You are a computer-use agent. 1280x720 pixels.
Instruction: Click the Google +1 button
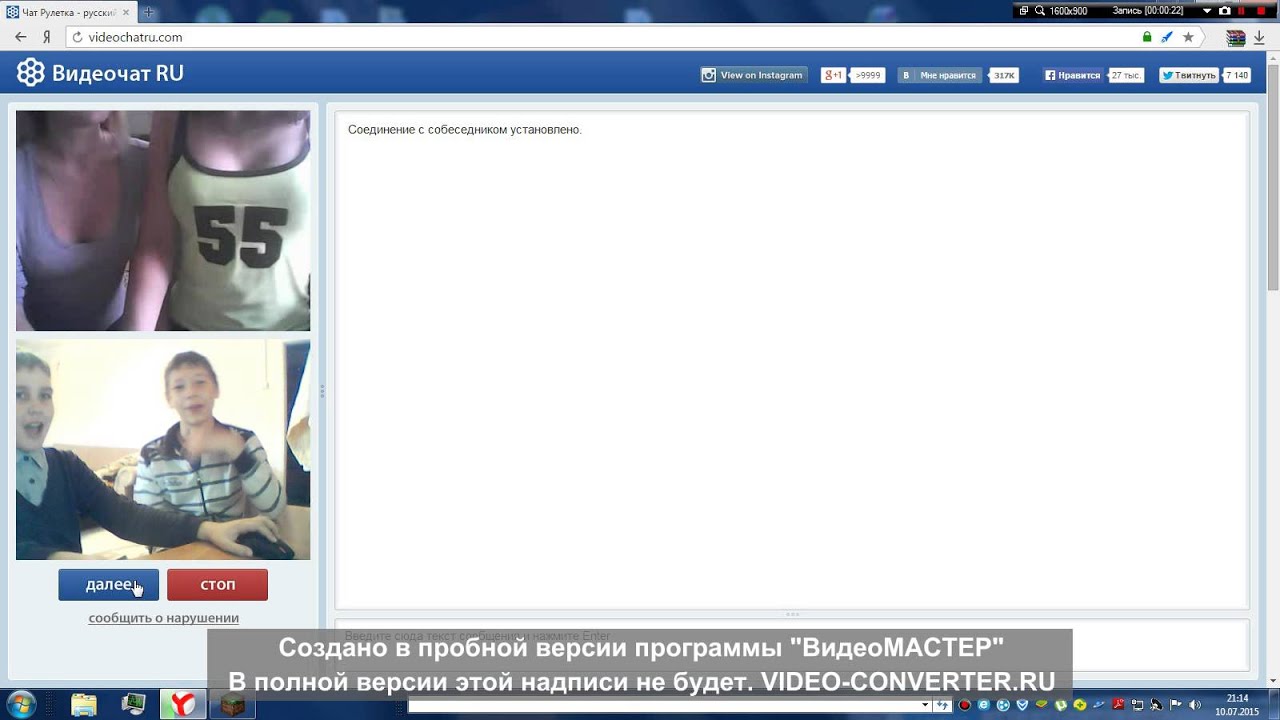833,75
